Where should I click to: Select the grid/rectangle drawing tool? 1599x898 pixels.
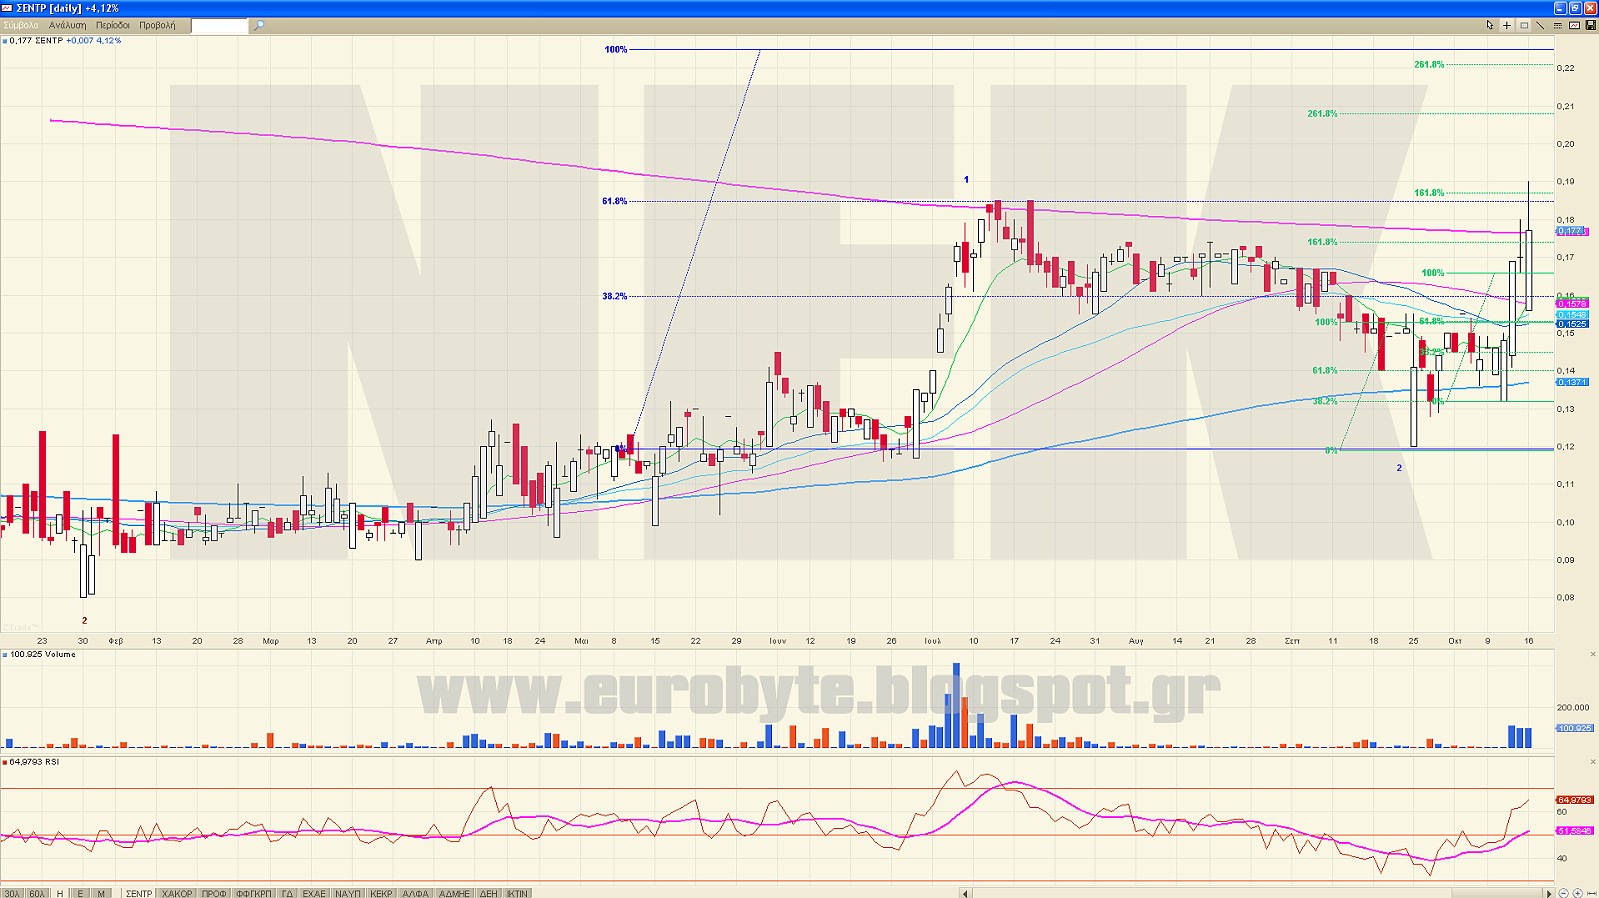tap(1524, 25)
